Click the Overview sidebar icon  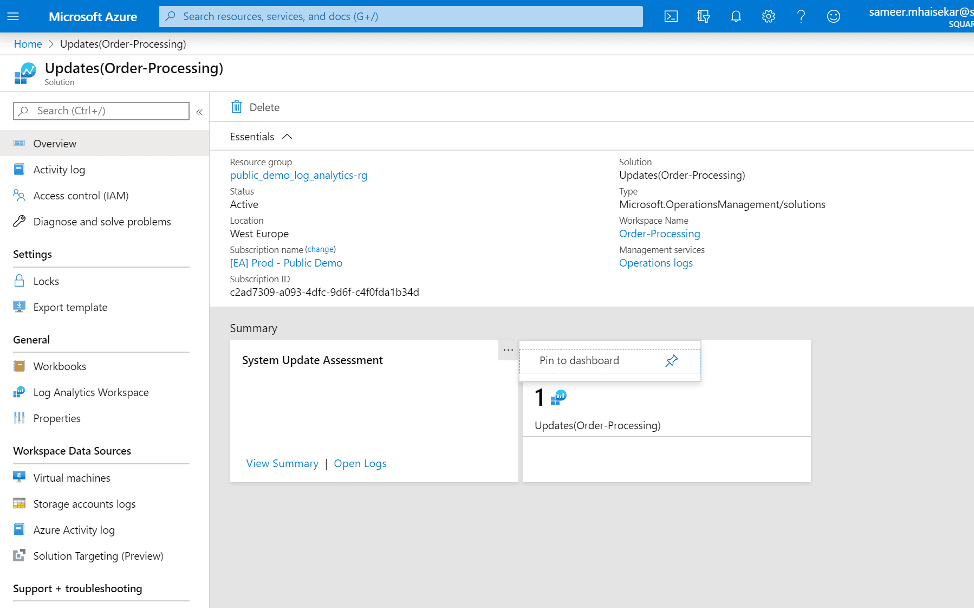point(19,143)
